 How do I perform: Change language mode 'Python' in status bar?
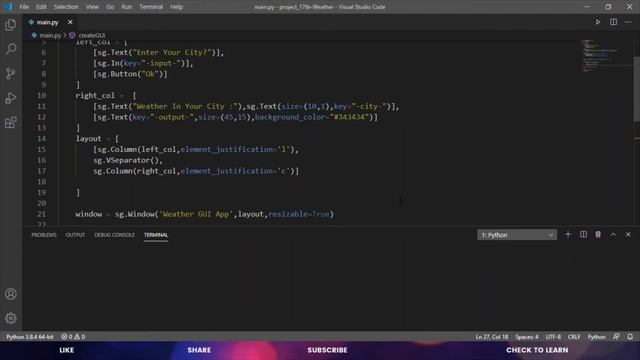coord(597,337)
